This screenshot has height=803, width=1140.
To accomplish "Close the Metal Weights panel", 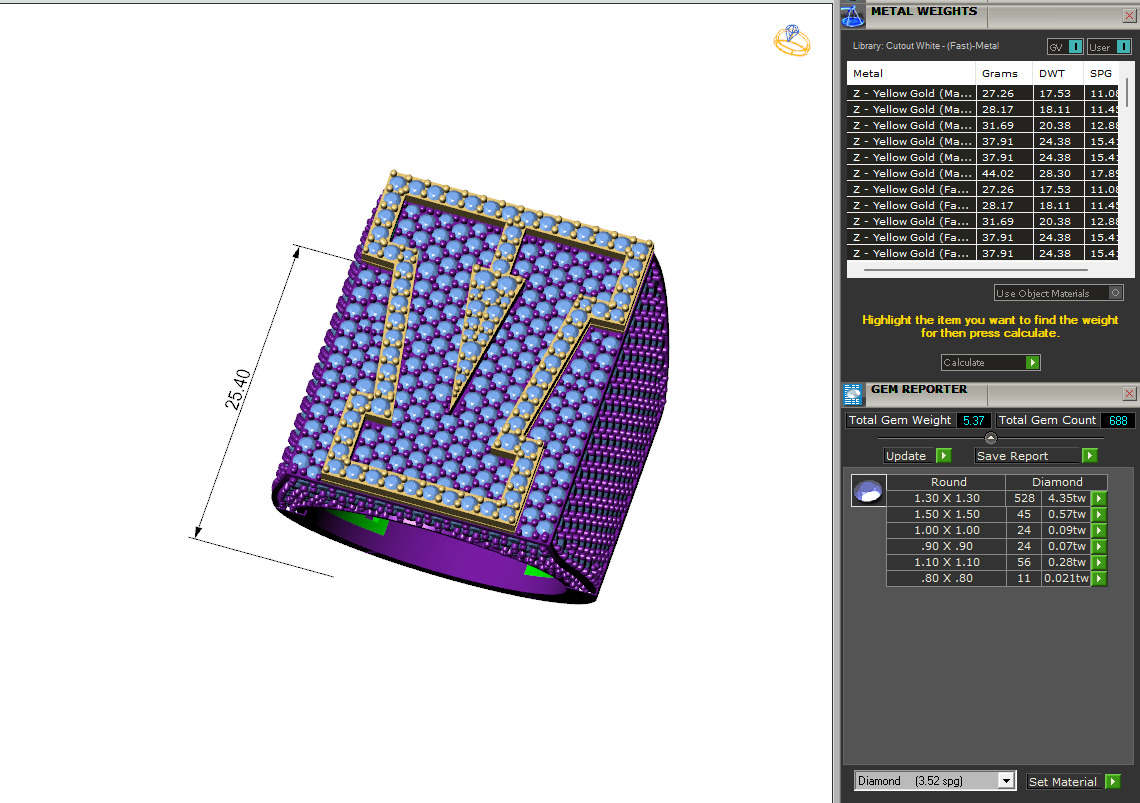I will click(1129, 15).
